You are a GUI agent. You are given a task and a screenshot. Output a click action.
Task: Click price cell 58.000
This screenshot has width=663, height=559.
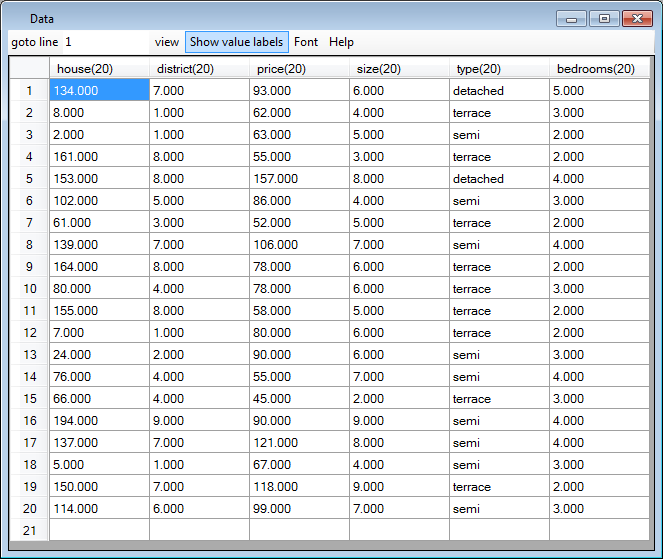point(299,310)
